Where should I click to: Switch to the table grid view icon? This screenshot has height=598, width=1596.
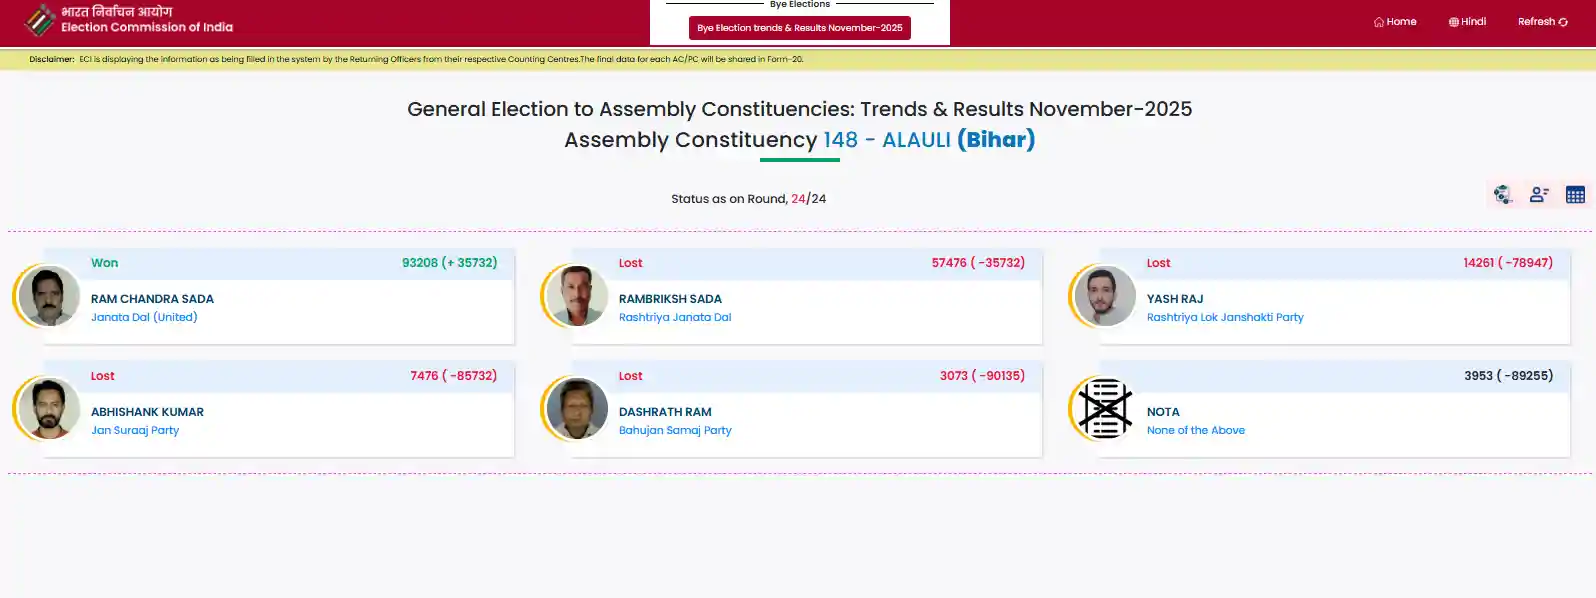pyautogui.click(x=1575, y=195)
